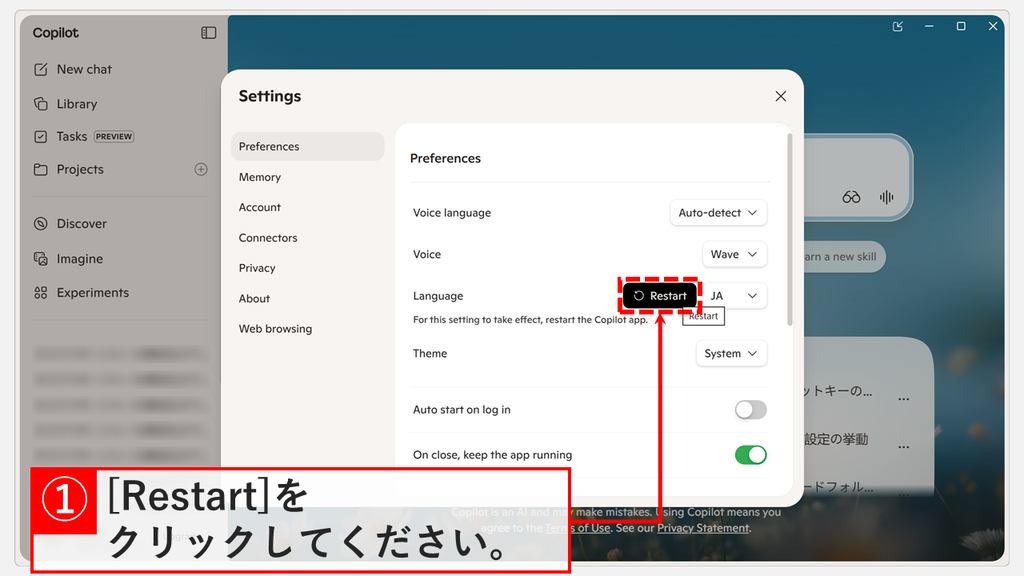Close the Settings dialog with X
Viewport: 1024px width, 576px height.
[780, 96]
